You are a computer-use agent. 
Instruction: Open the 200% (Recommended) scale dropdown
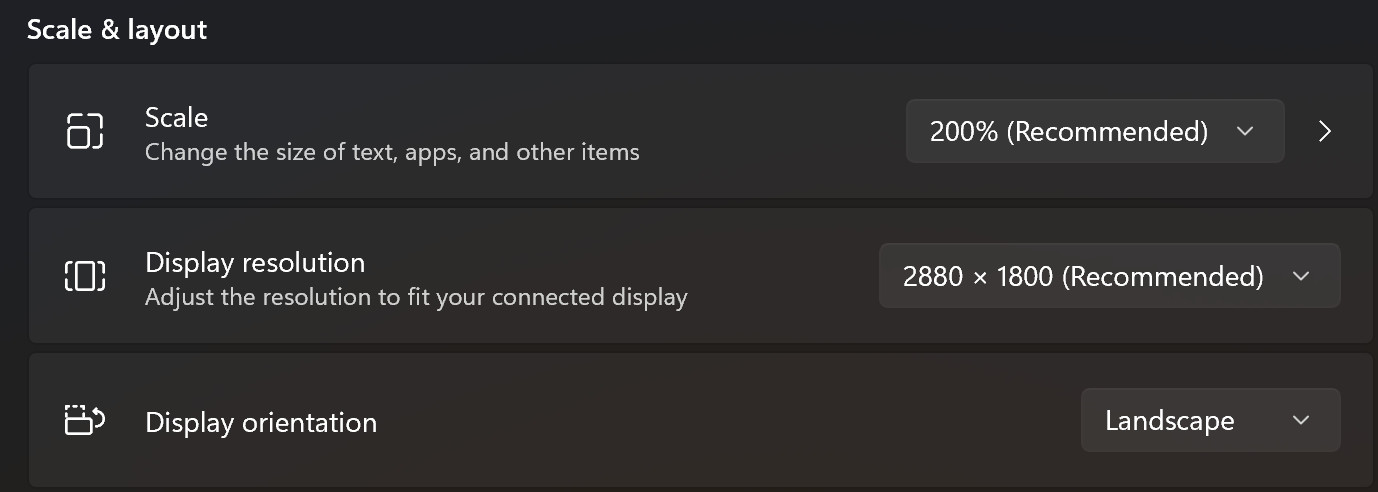[x=1095, y=131]
